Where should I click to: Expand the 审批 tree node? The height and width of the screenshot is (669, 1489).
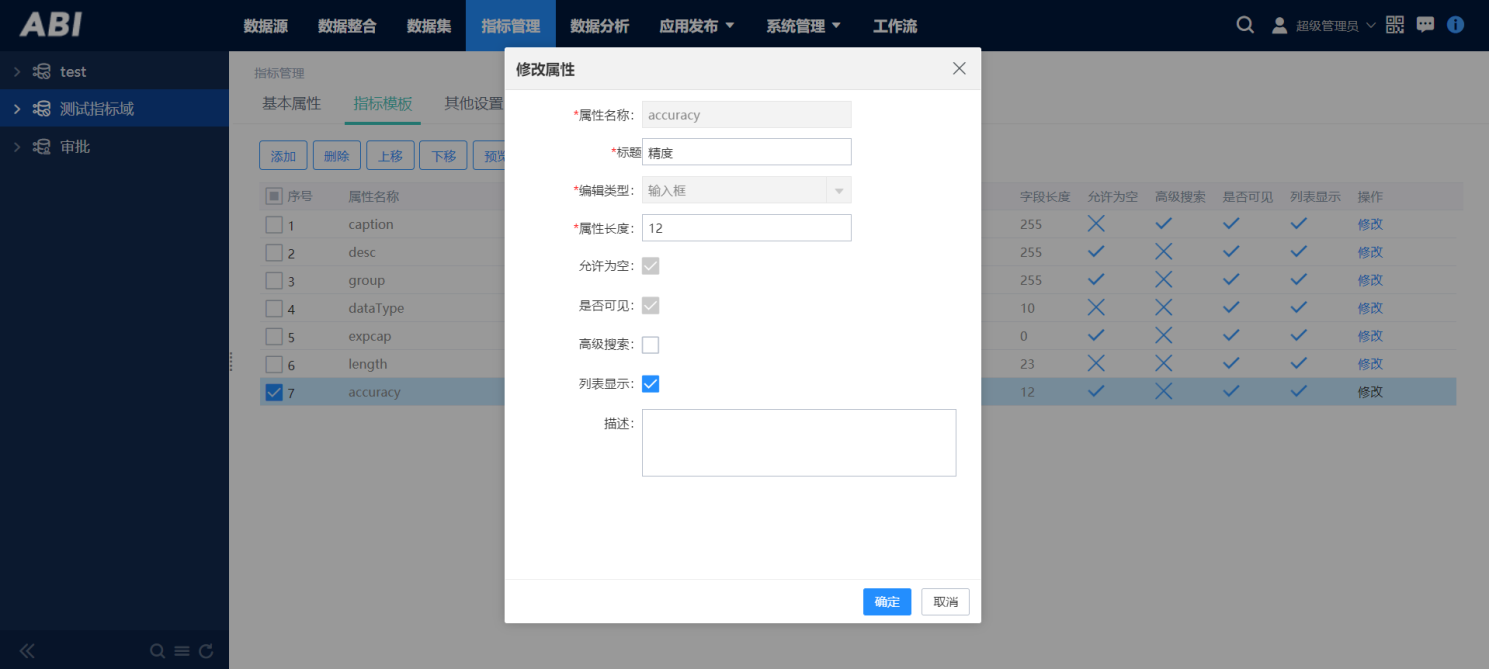[x=17, y=147]
